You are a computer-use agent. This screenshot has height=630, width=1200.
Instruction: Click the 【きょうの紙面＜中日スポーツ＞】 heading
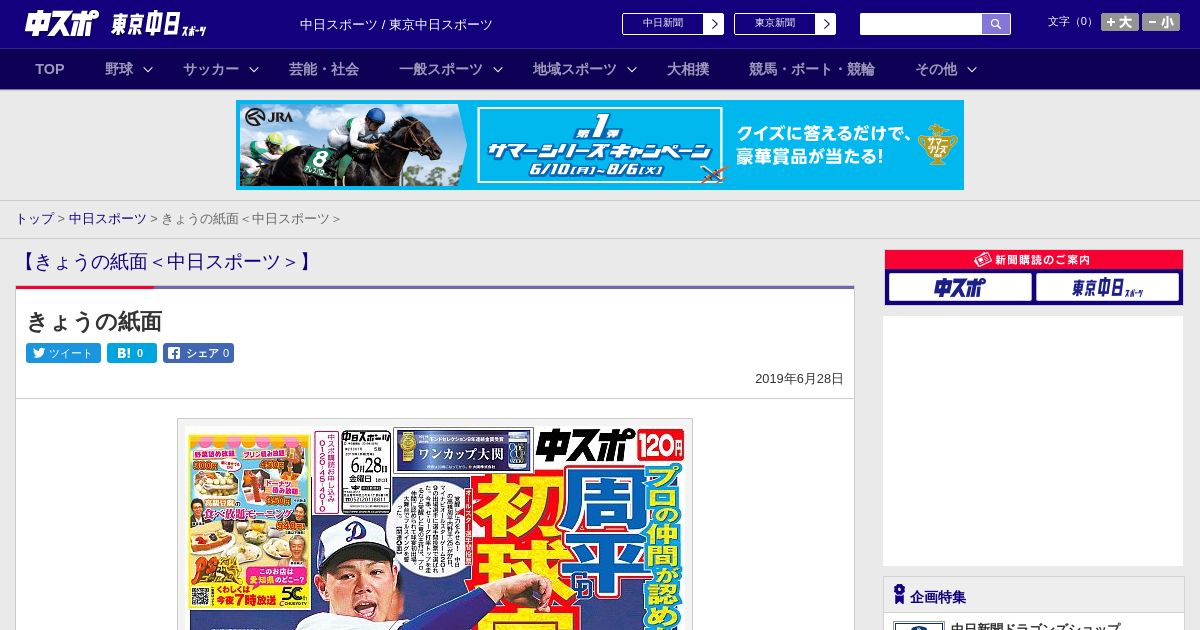click(x=166, y=262)
